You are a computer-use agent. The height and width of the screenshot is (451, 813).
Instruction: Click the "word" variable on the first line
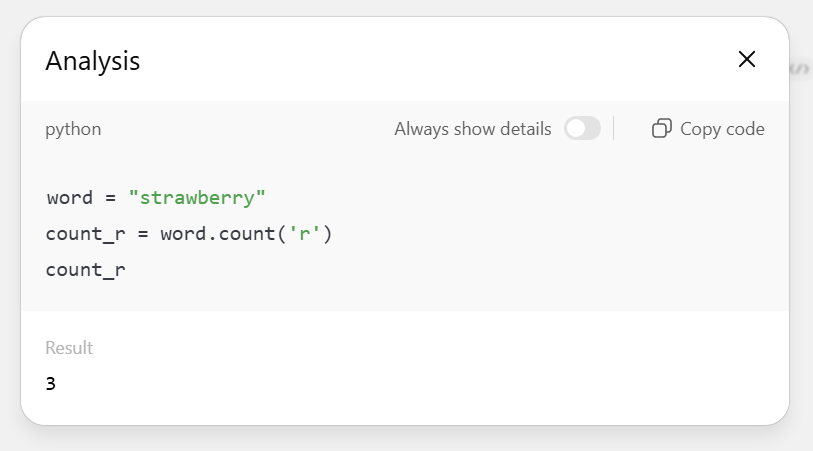pyautogui.click(x=69, y=197)
